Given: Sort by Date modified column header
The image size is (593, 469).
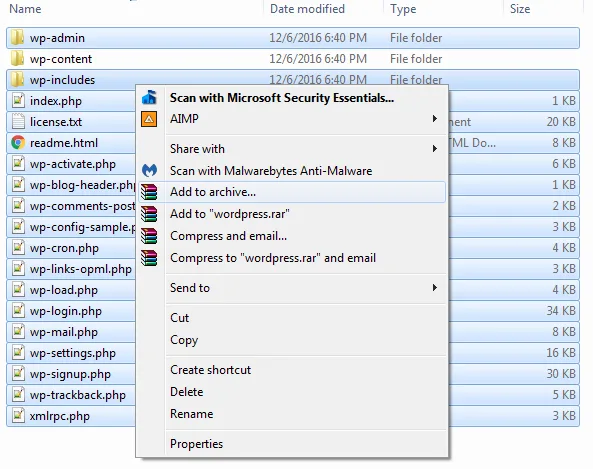Looking at the screenshot, I should pos(307,9).
